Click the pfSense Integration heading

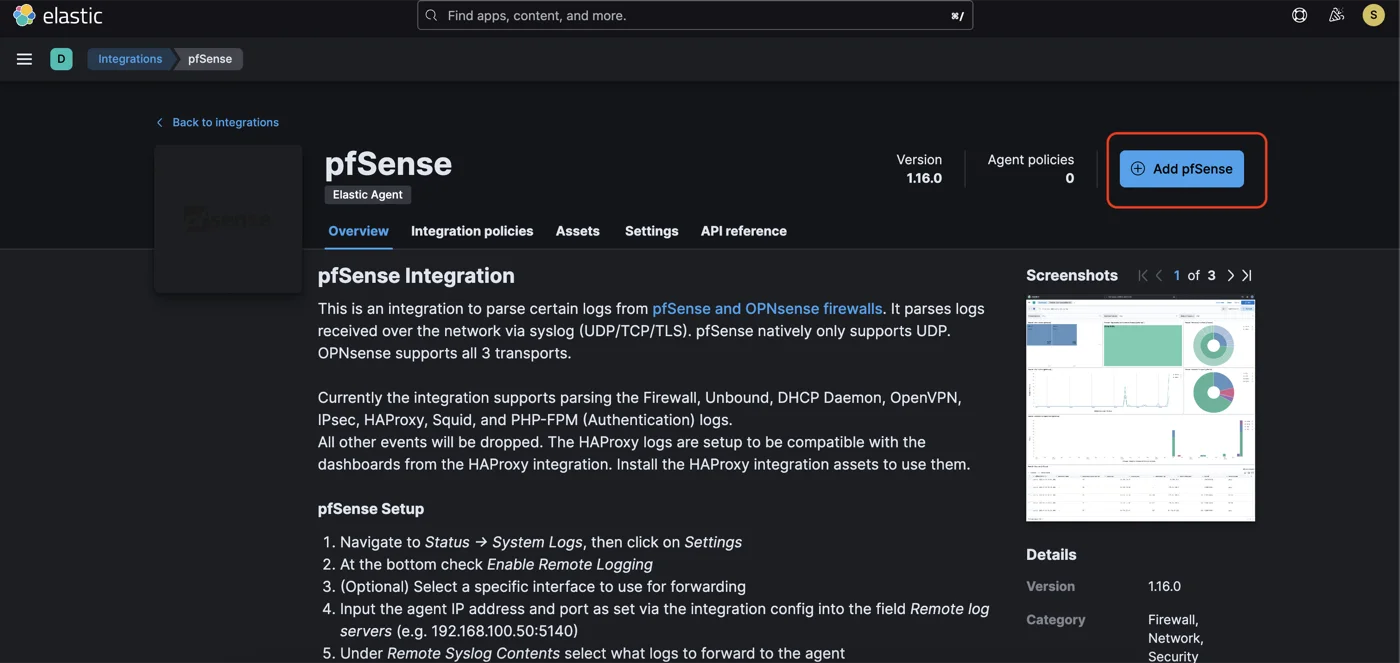[x=416, y=276]
